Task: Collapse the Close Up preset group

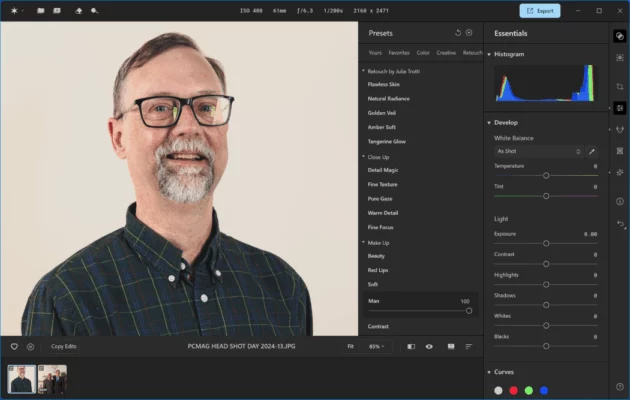Action: coord(364,157)
